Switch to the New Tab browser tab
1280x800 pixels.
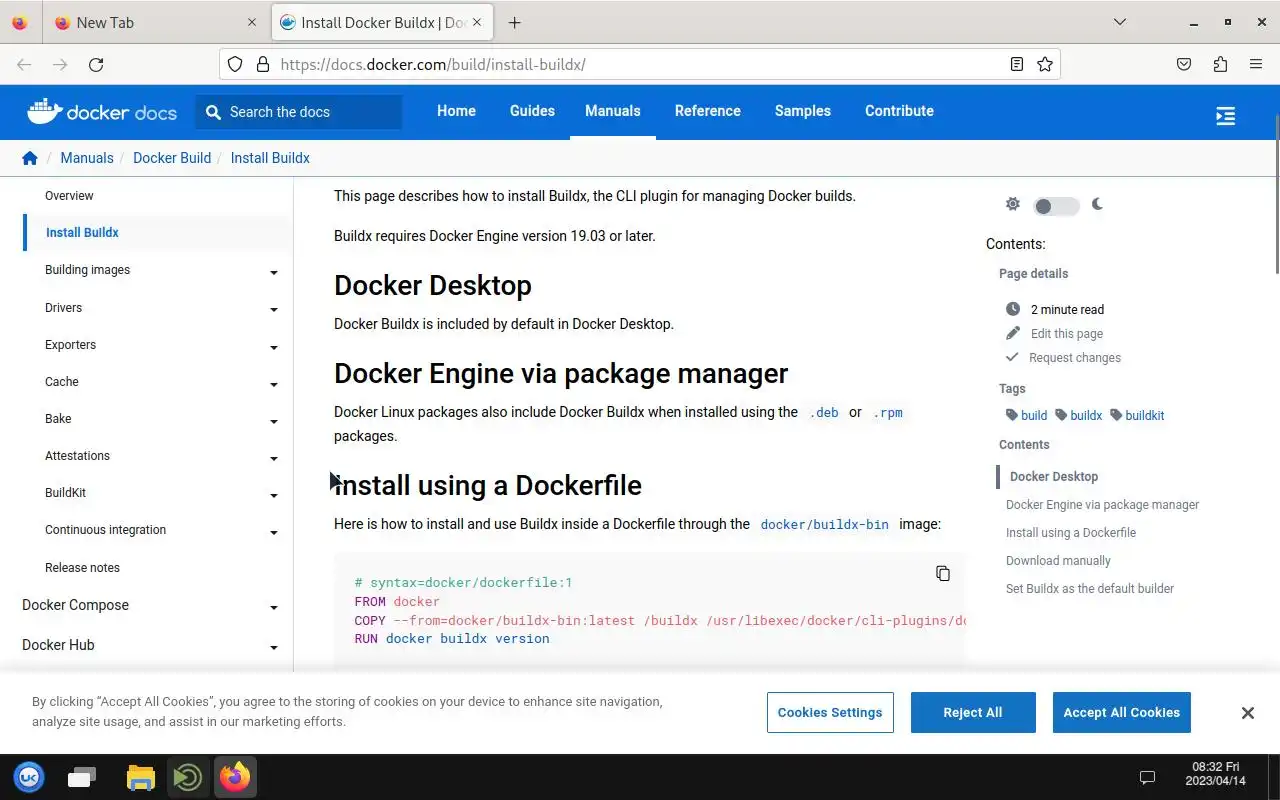(156, 22)
